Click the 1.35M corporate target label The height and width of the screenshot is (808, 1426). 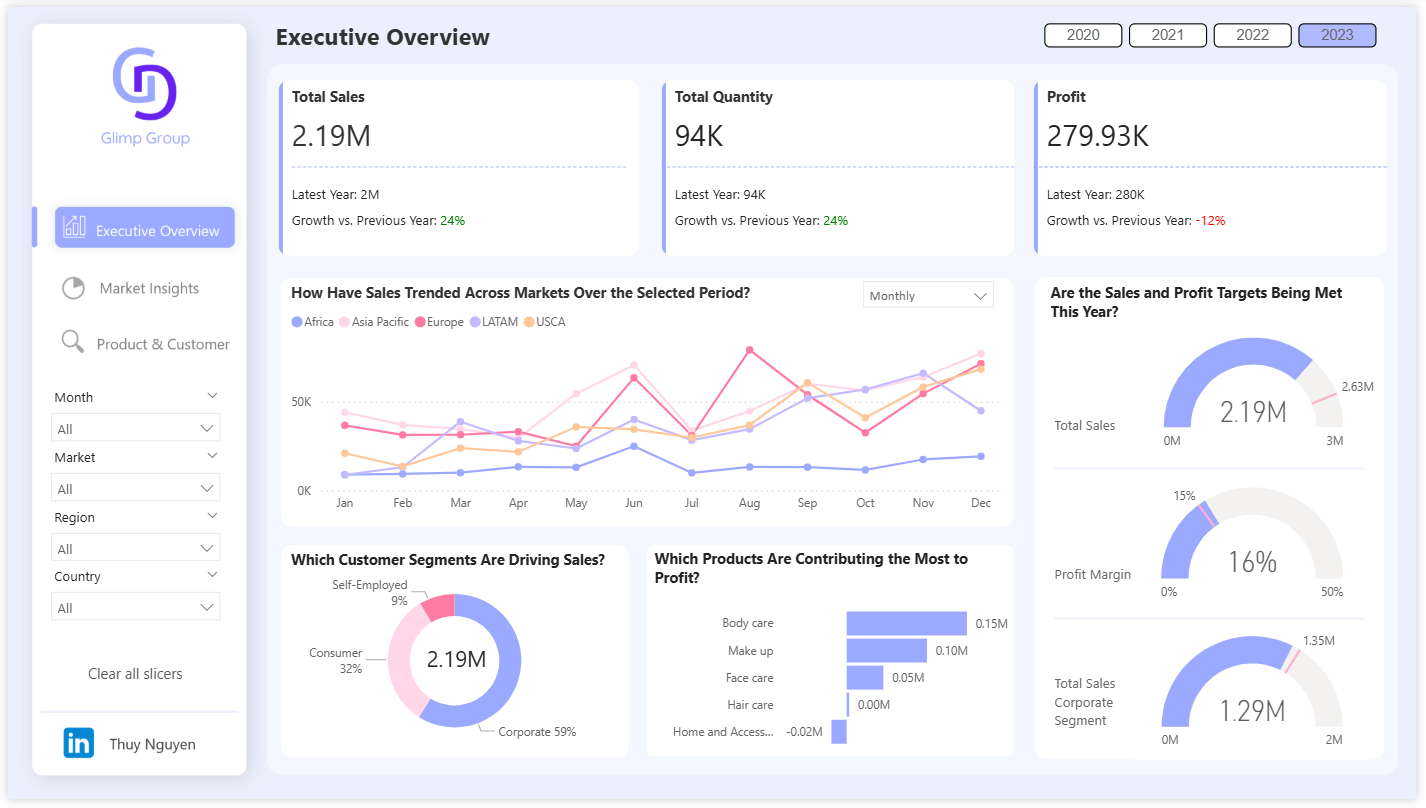(1319, 640)
